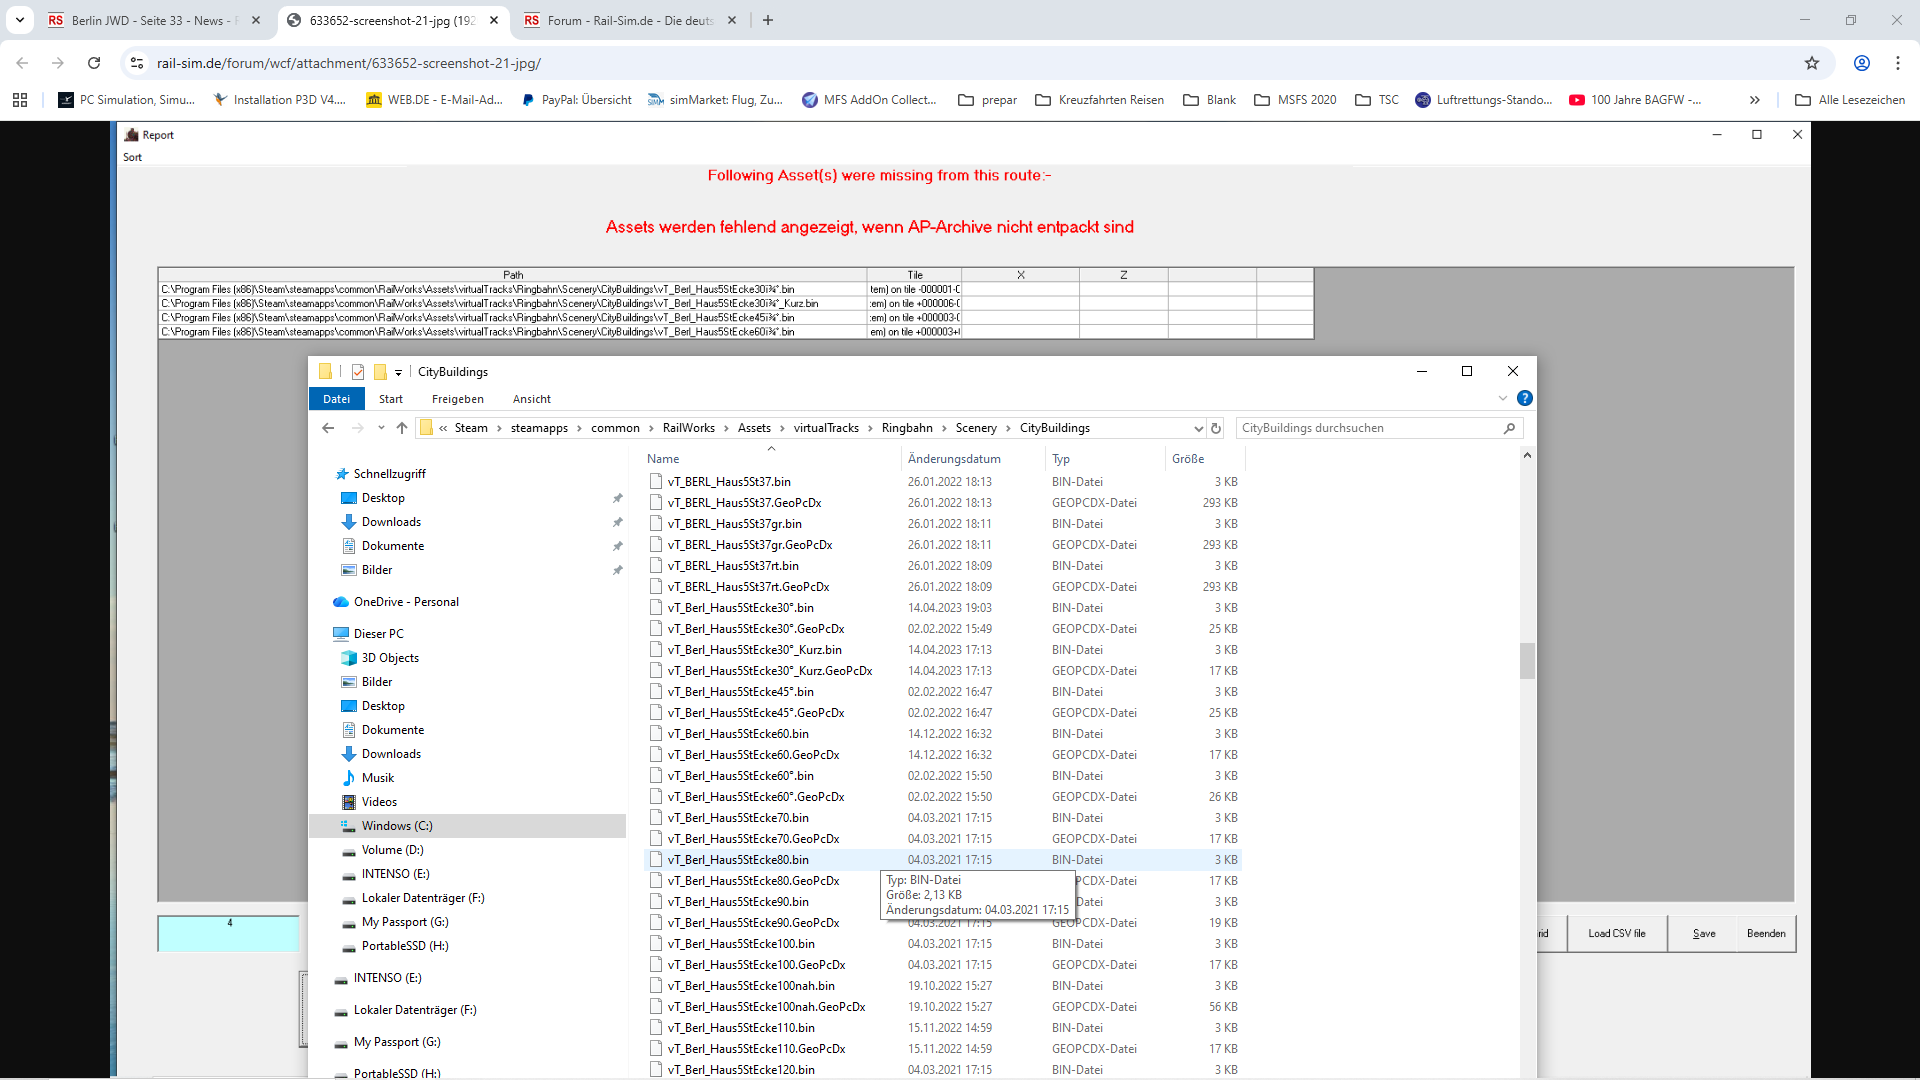Open a new browser tab with plus

768,20
